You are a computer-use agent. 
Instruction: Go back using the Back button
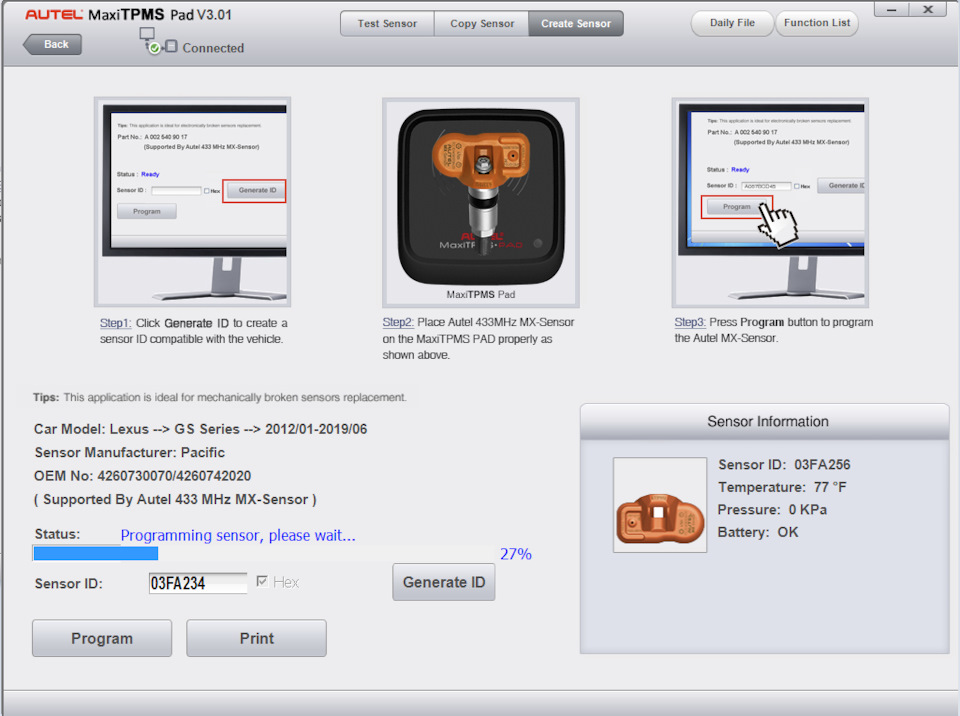coord(53,44)
